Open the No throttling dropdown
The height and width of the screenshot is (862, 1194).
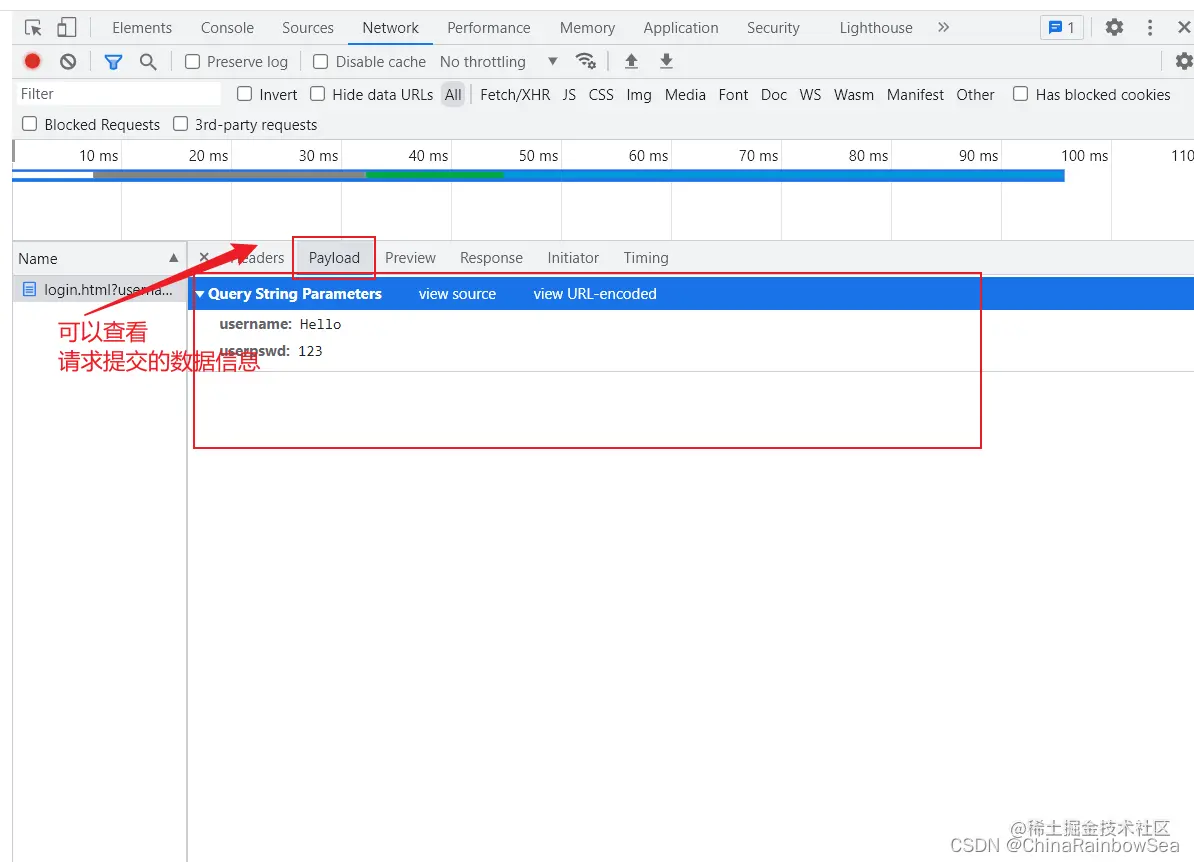(x=499, y=62)
